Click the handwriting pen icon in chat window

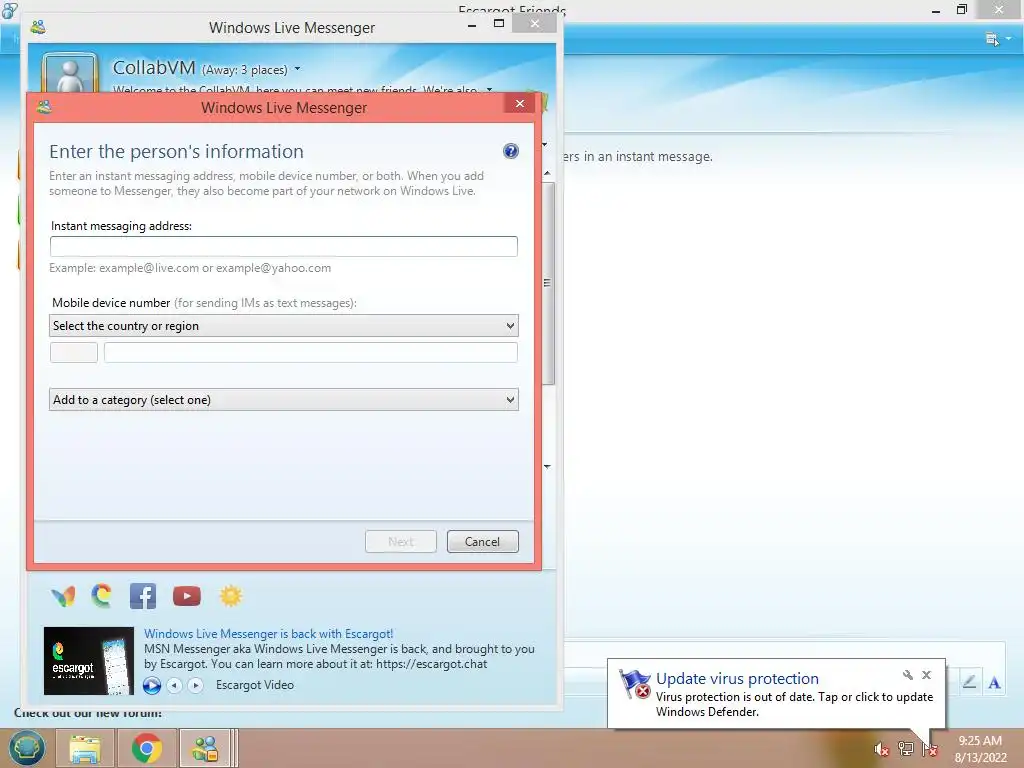point(970,682)
